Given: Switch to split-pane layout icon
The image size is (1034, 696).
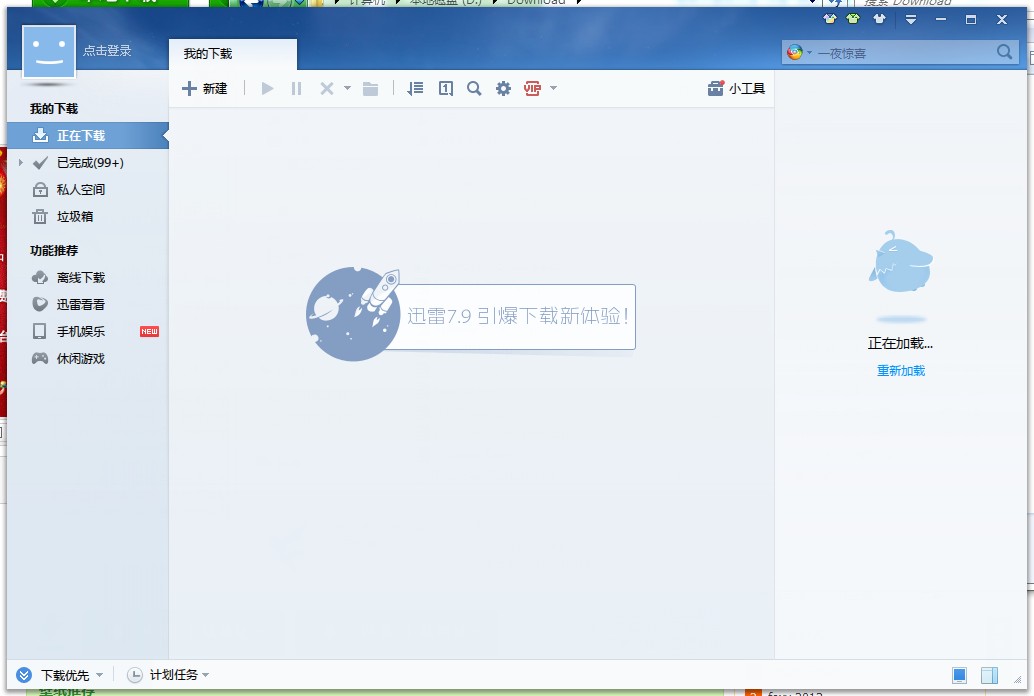Looking at the screenshot, I should point(989,675).
